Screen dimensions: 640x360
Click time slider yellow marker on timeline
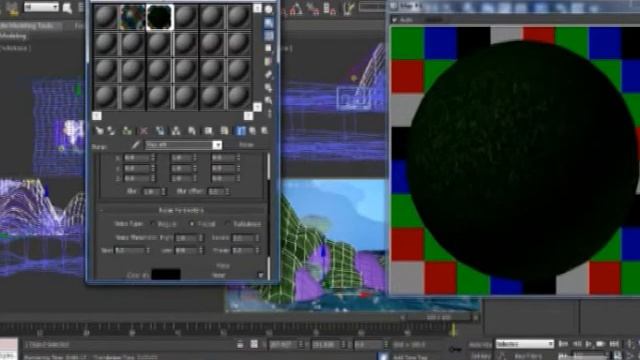pos(453,329)
